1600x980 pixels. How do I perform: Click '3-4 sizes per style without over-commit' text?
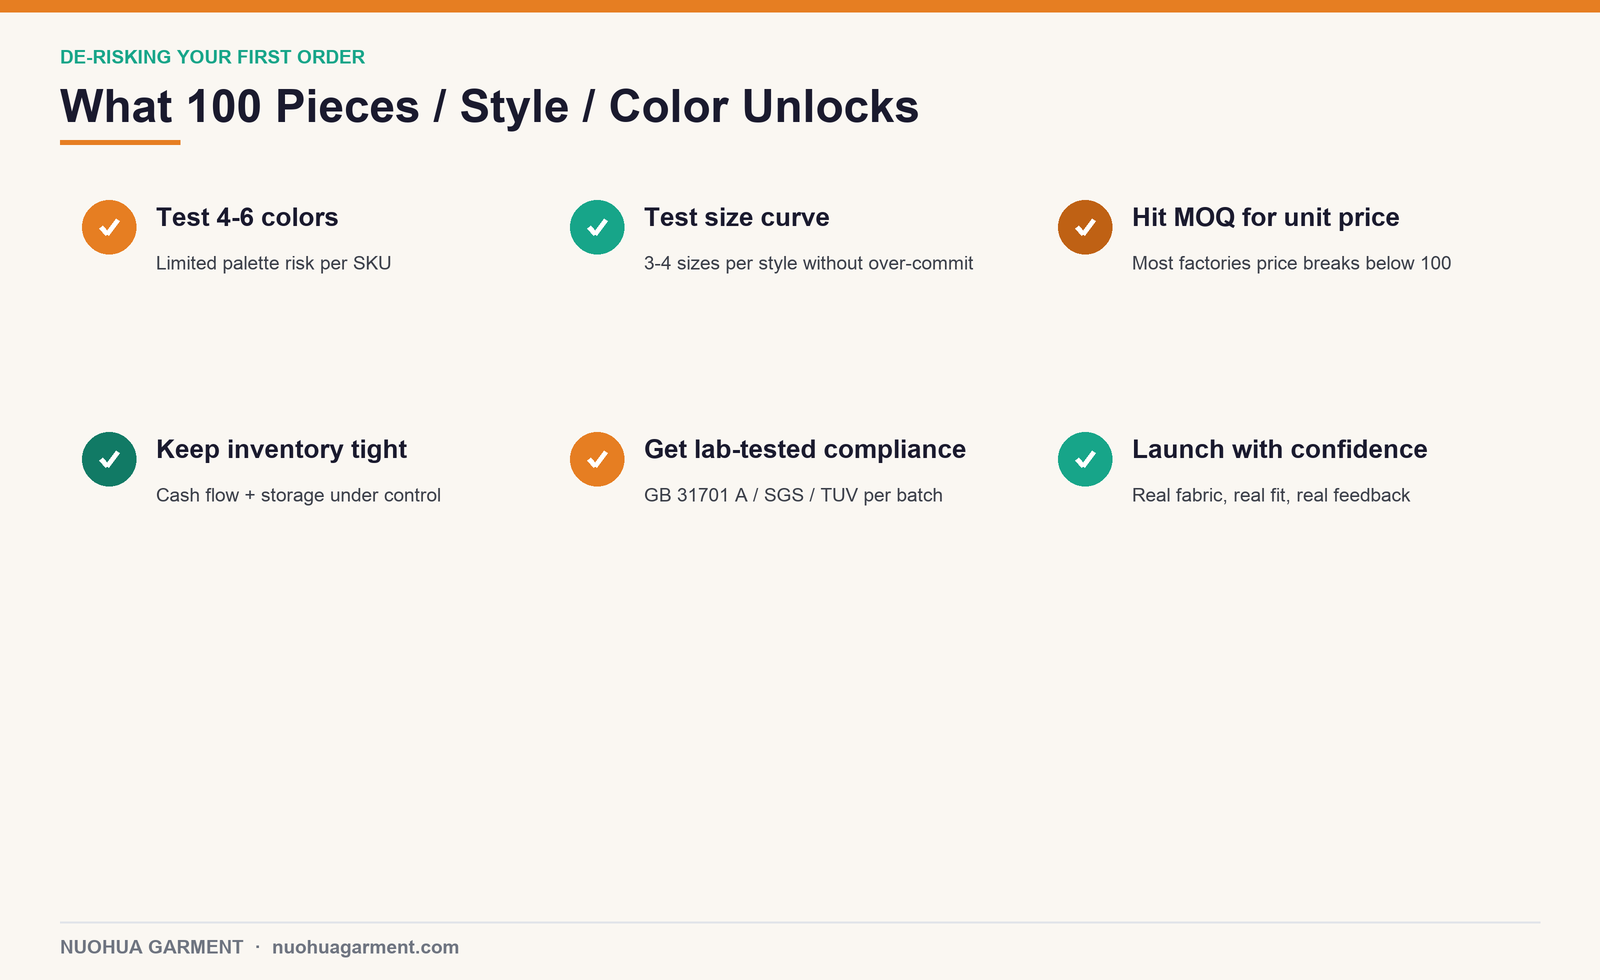(808, 263)
